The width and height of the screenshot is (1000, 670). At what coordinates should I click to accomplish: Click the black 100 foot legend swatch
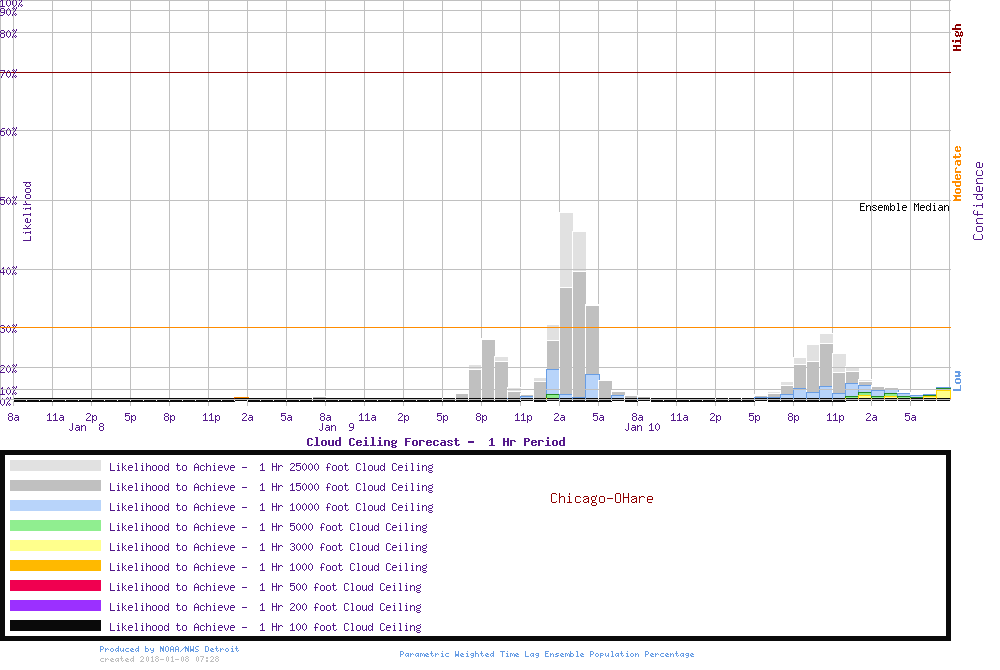pos(55,626)
